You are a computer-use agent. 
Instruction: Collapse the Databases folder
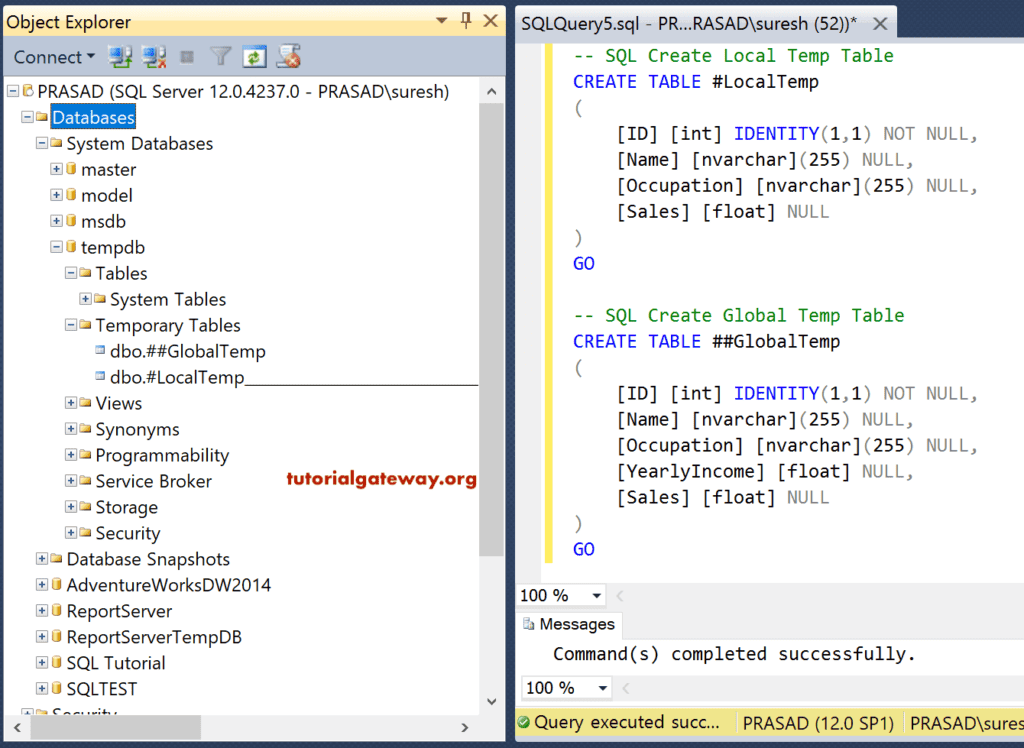click(x=27, y=117)
